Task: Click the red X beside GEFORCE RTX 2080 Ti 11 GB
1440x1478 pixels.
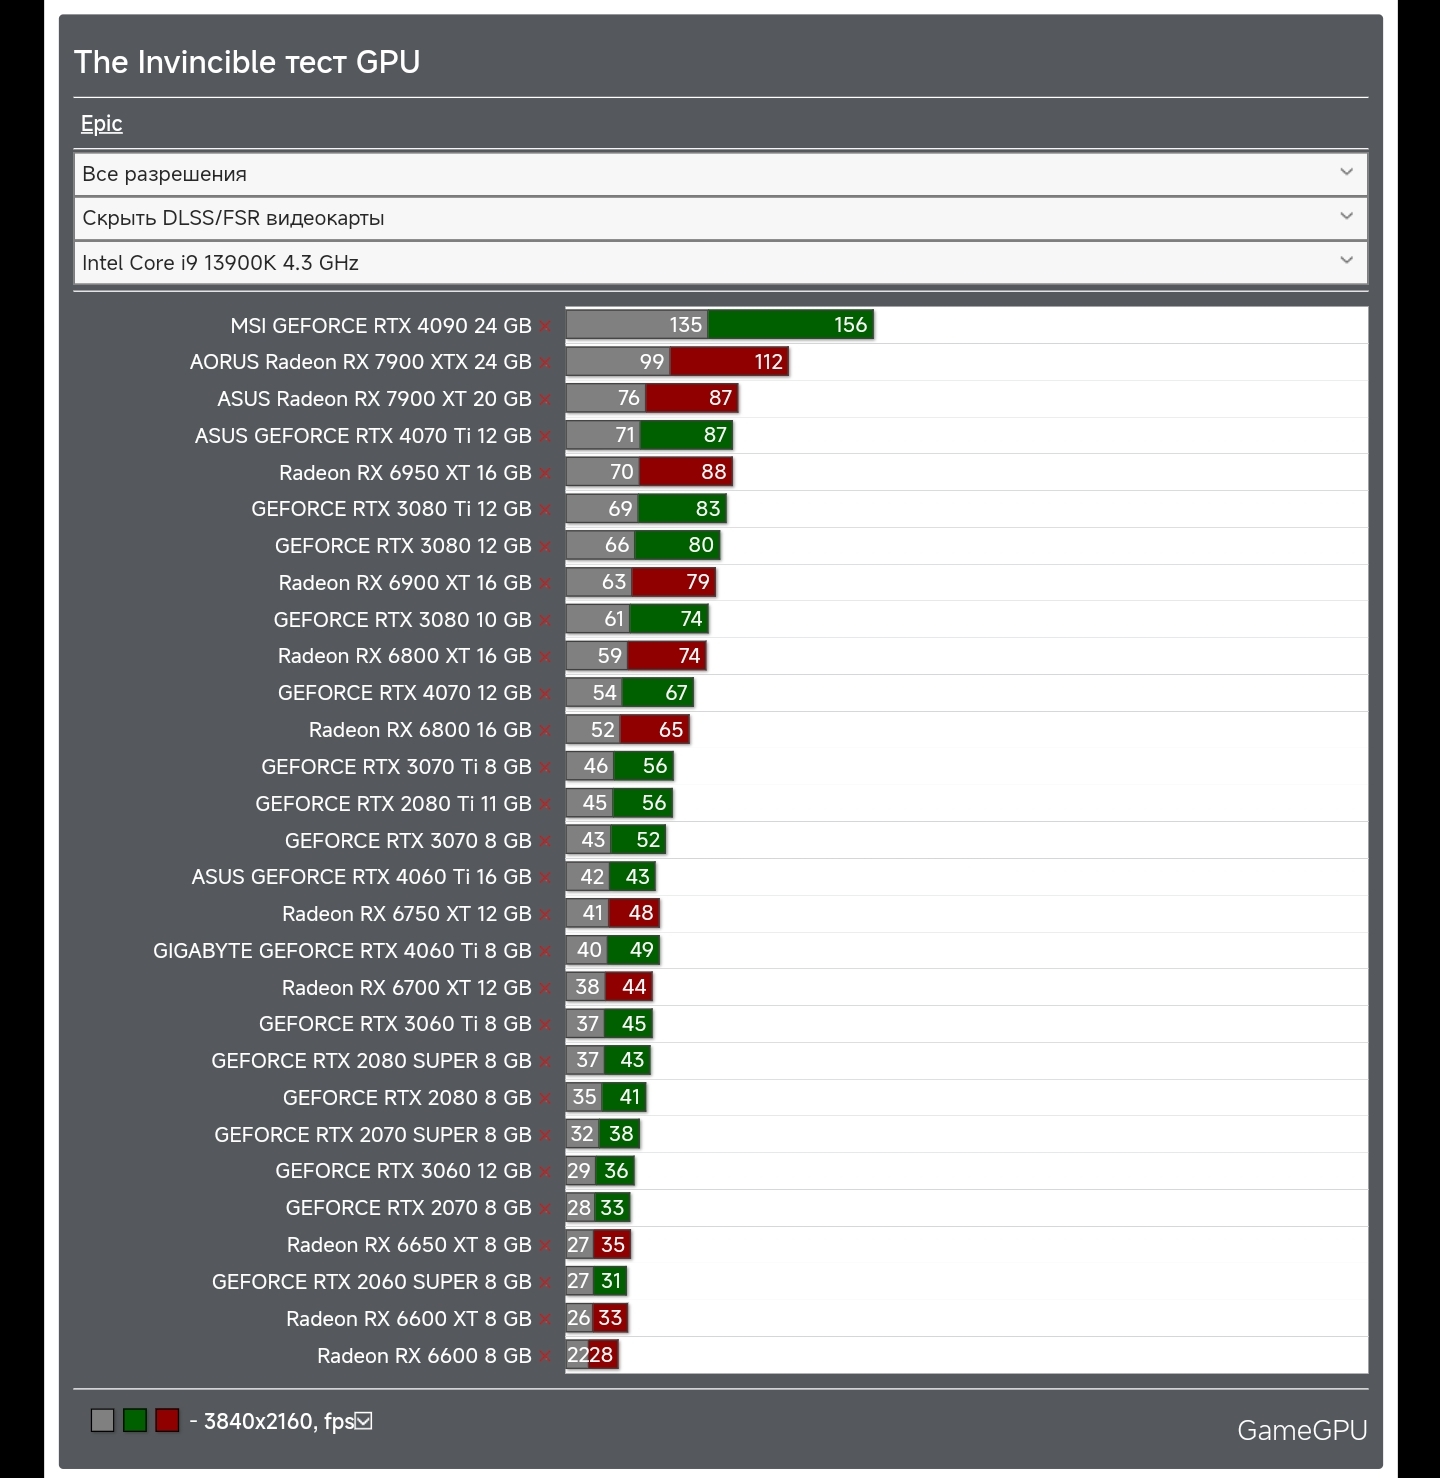Action: 545,805
